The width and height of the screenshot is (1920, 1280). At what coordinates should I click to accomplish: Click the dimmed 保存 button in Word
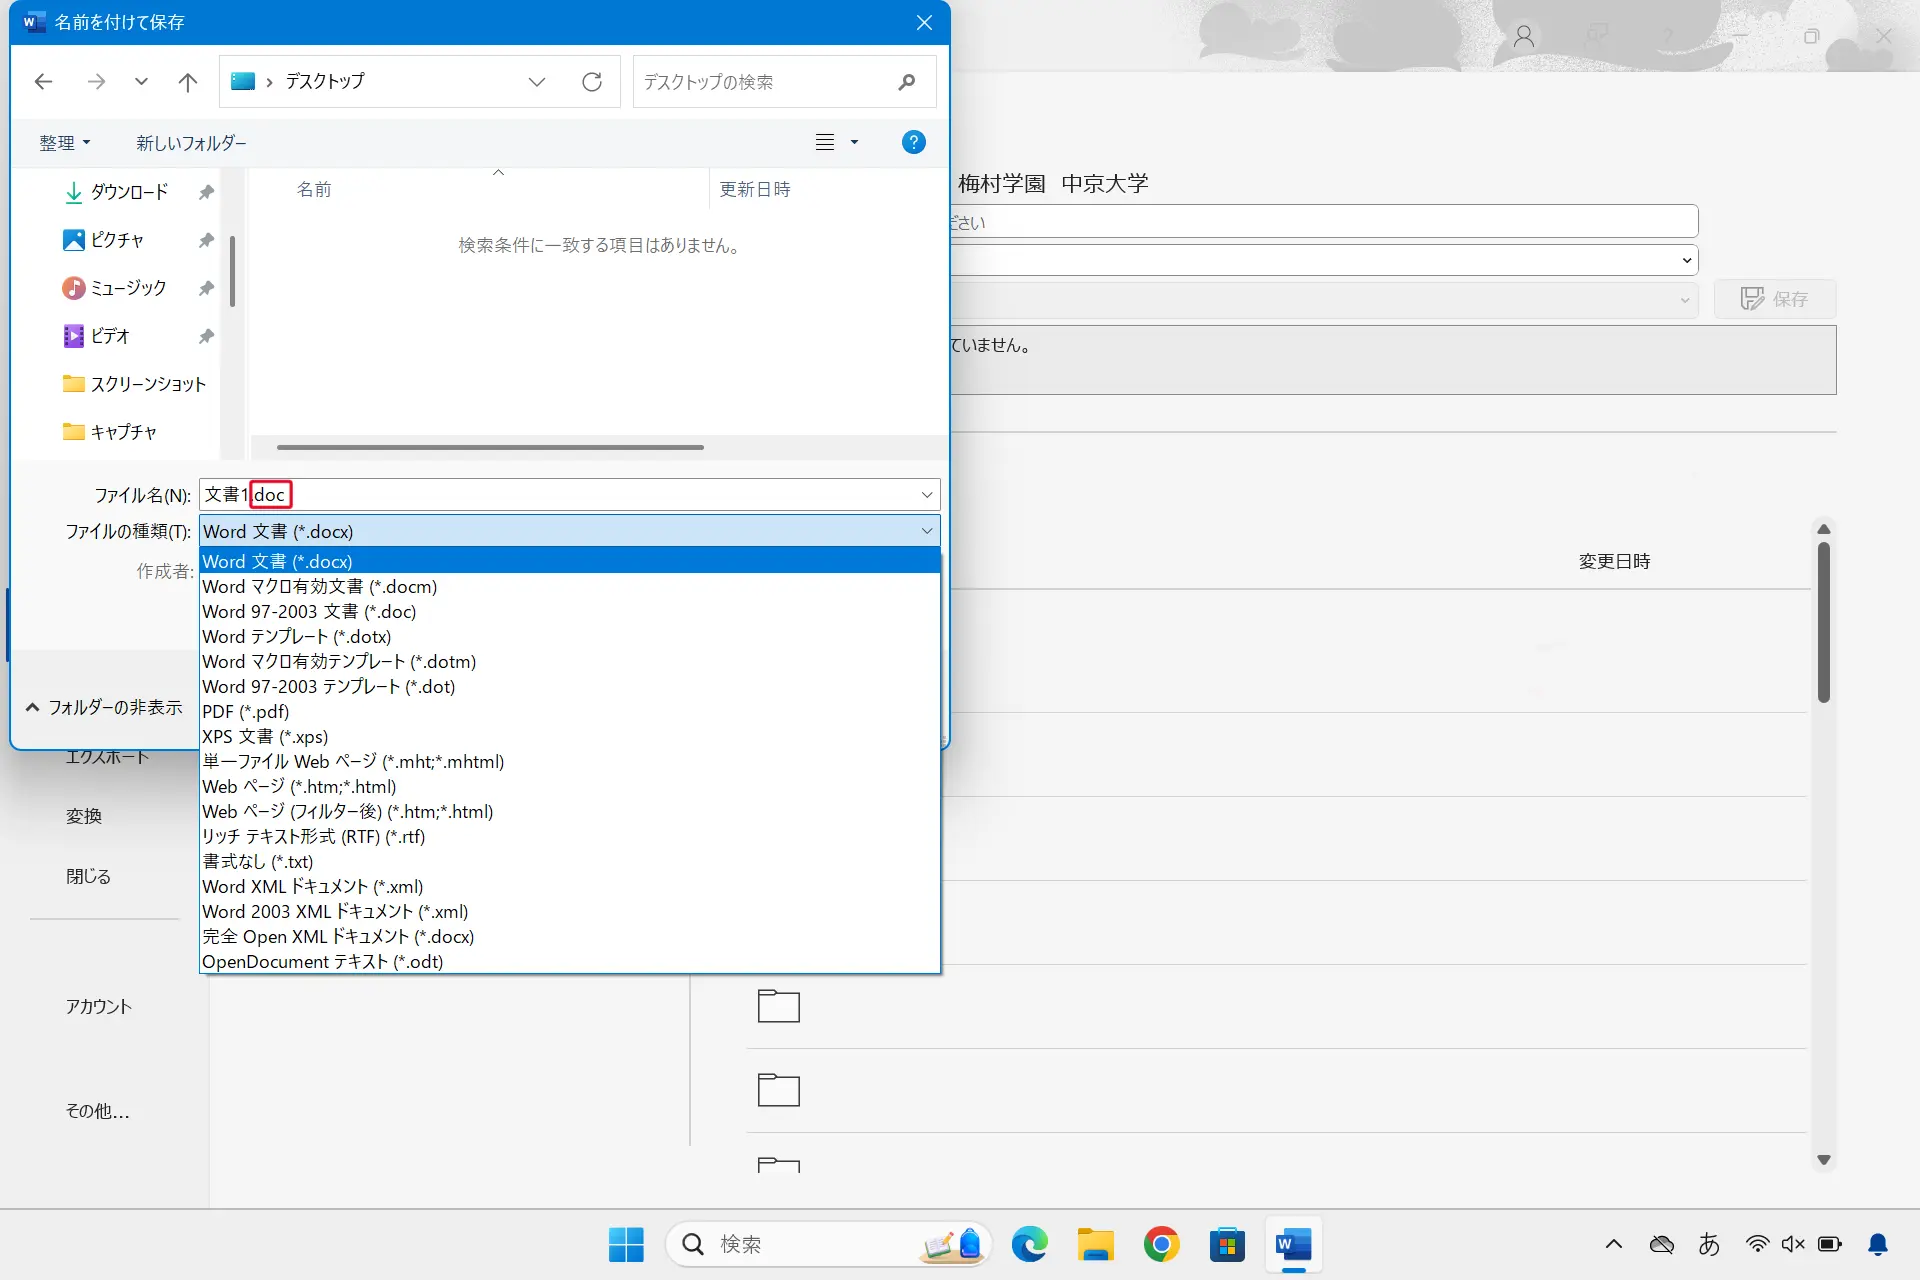[x=1775, y=299]
